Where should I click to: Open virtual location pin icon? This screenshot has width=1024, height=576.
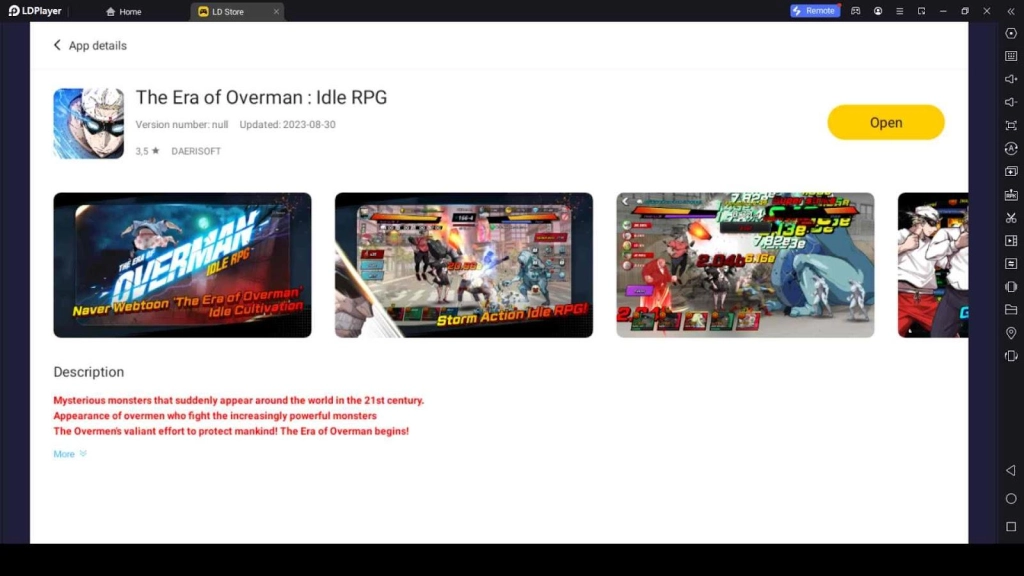[1011, 333]
